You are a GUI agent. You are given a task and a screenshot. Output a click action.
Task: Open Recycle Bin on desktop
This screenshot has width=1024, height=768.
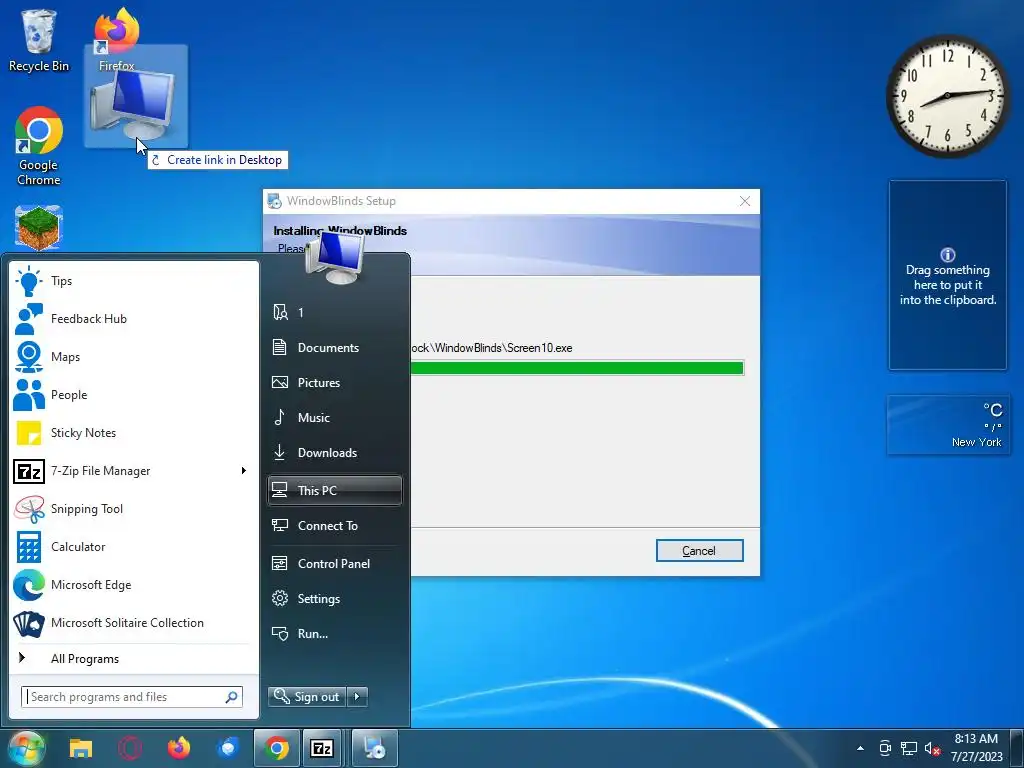(39, 39)
